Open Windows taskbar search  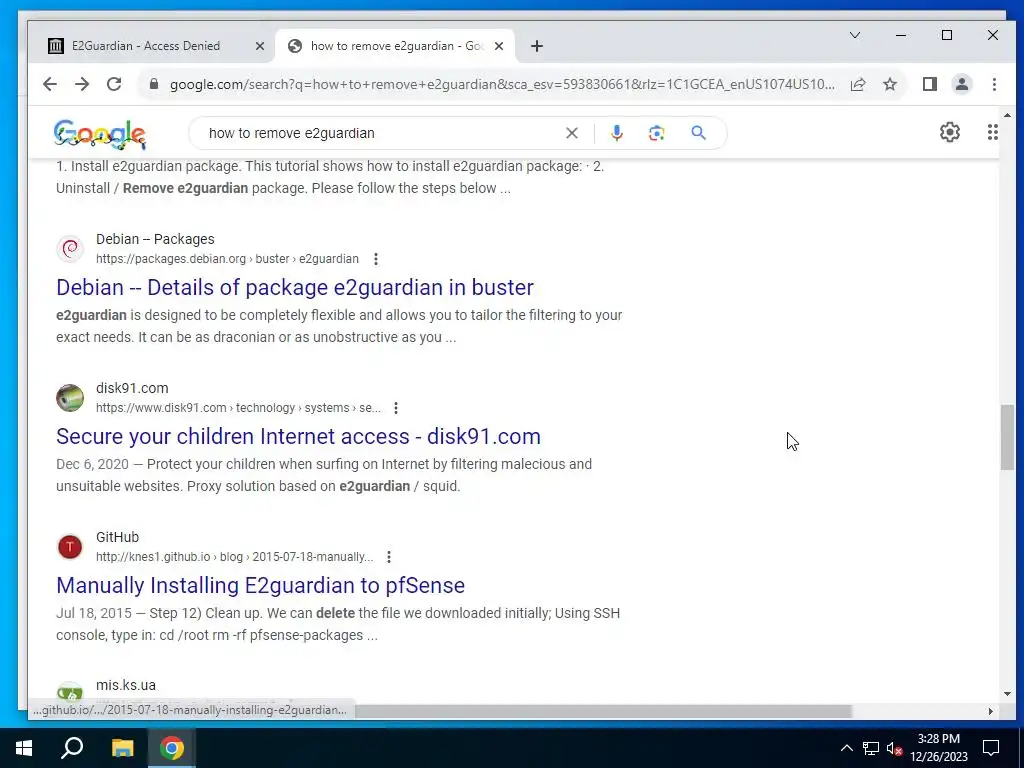click(72, 748)
